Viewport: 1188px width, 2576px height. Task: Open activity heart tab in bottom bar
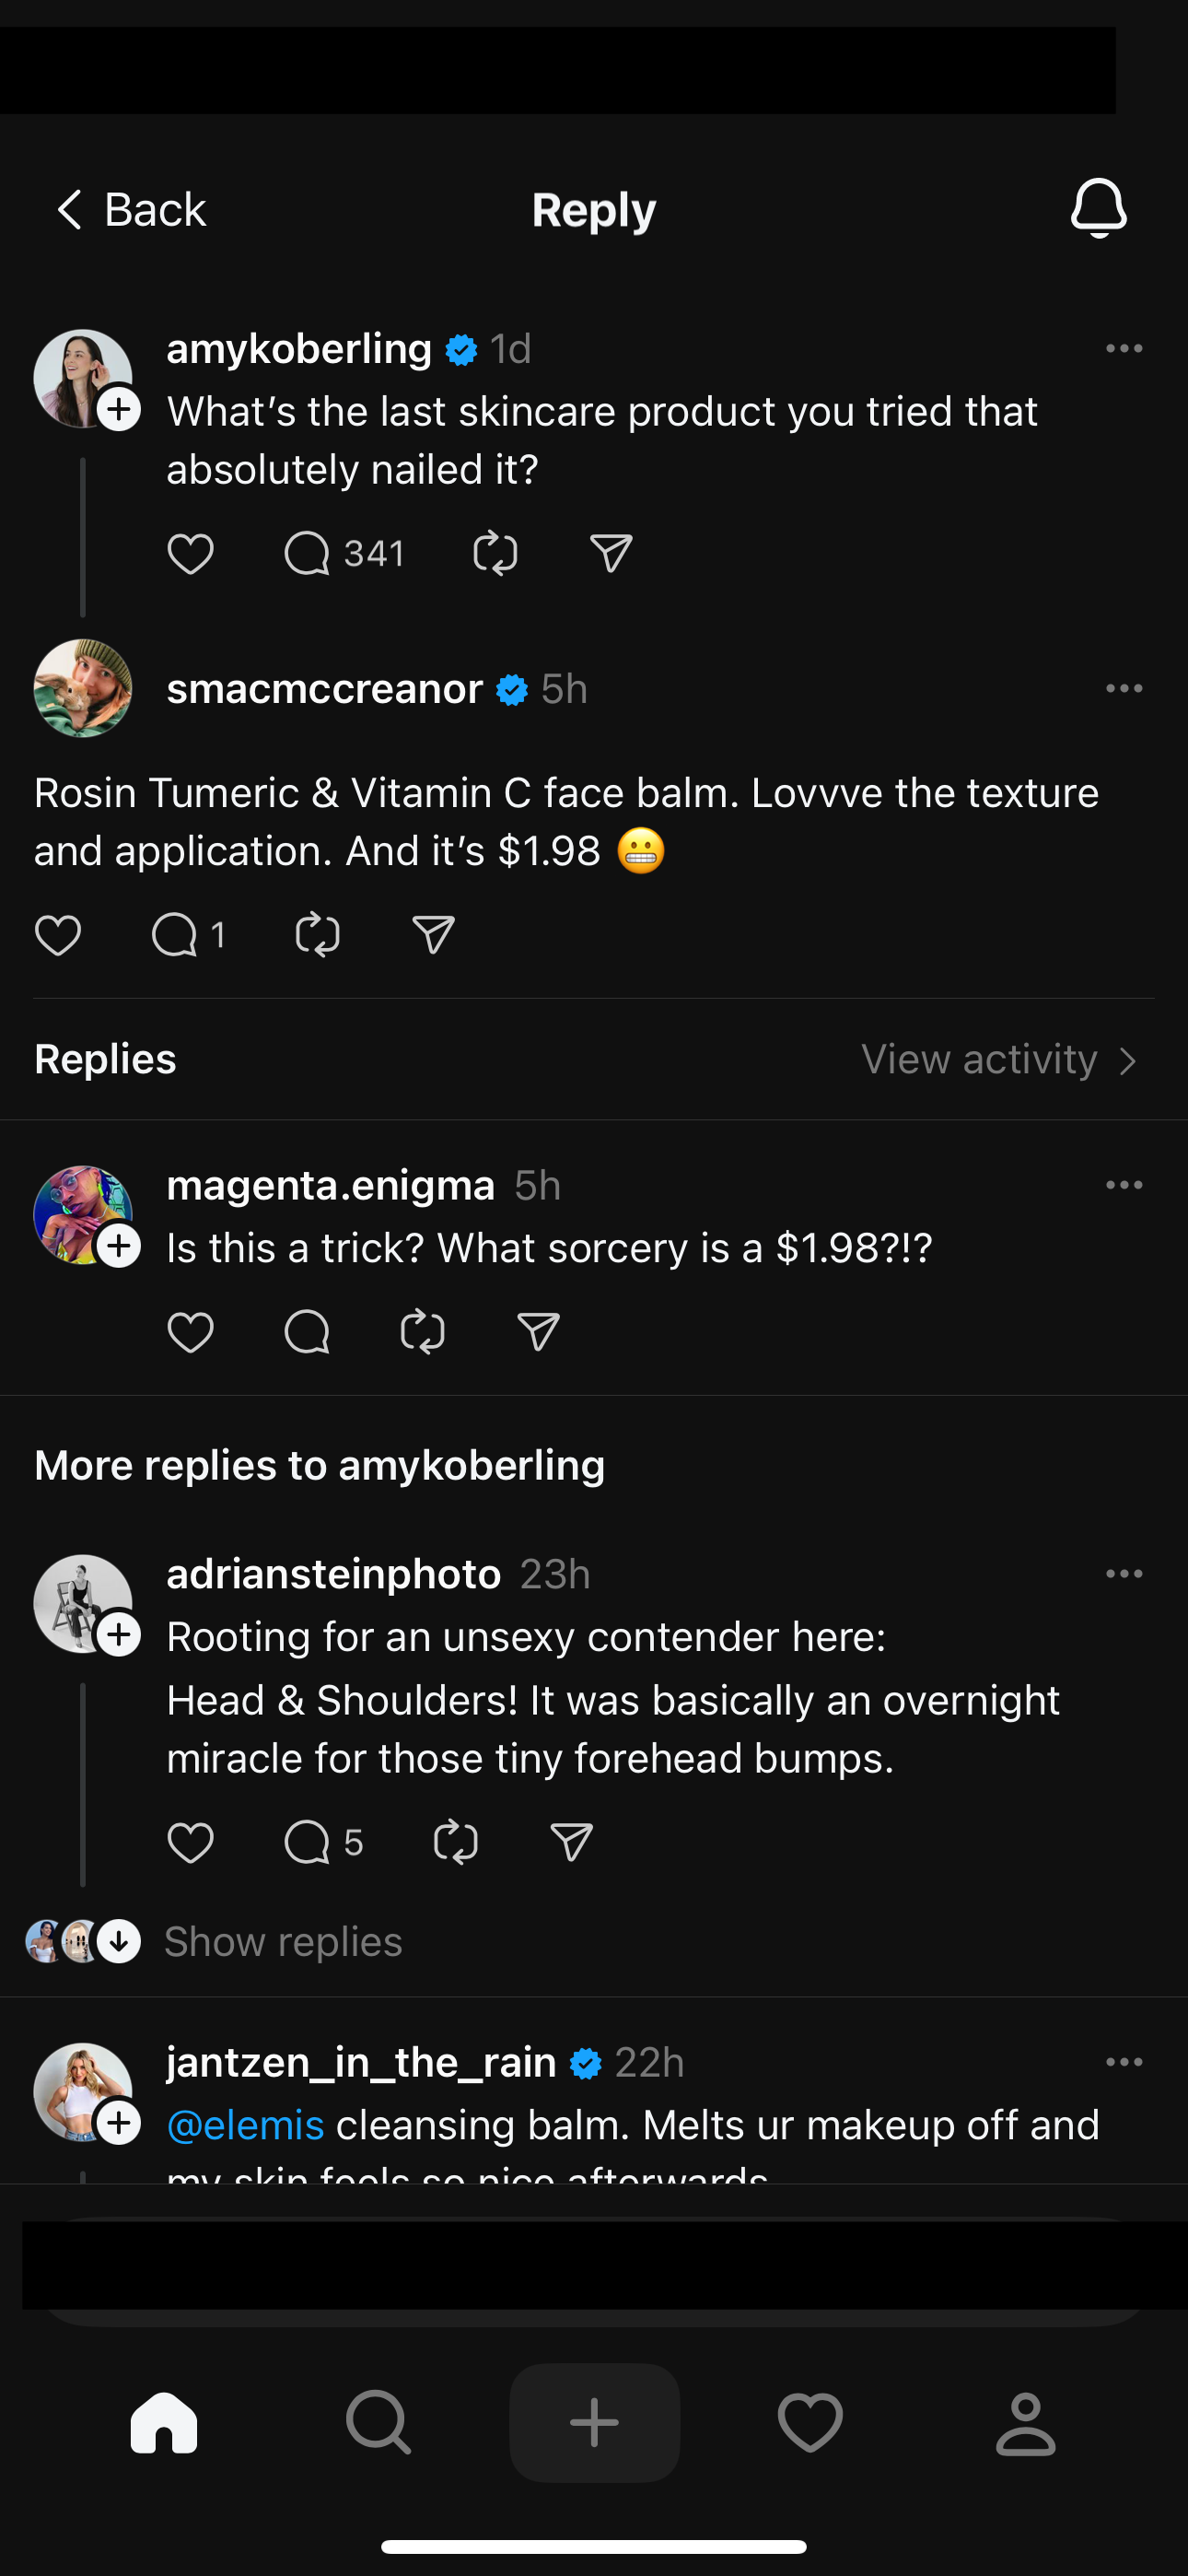pos(810,2422)
